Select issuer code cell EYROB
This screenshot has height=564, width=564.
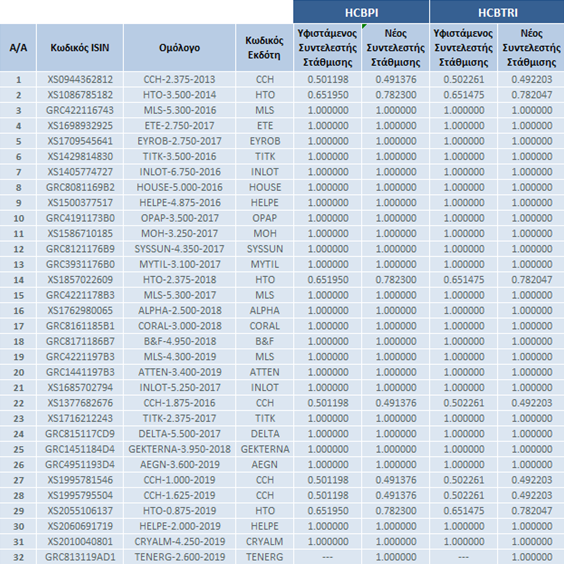point(264,141)
